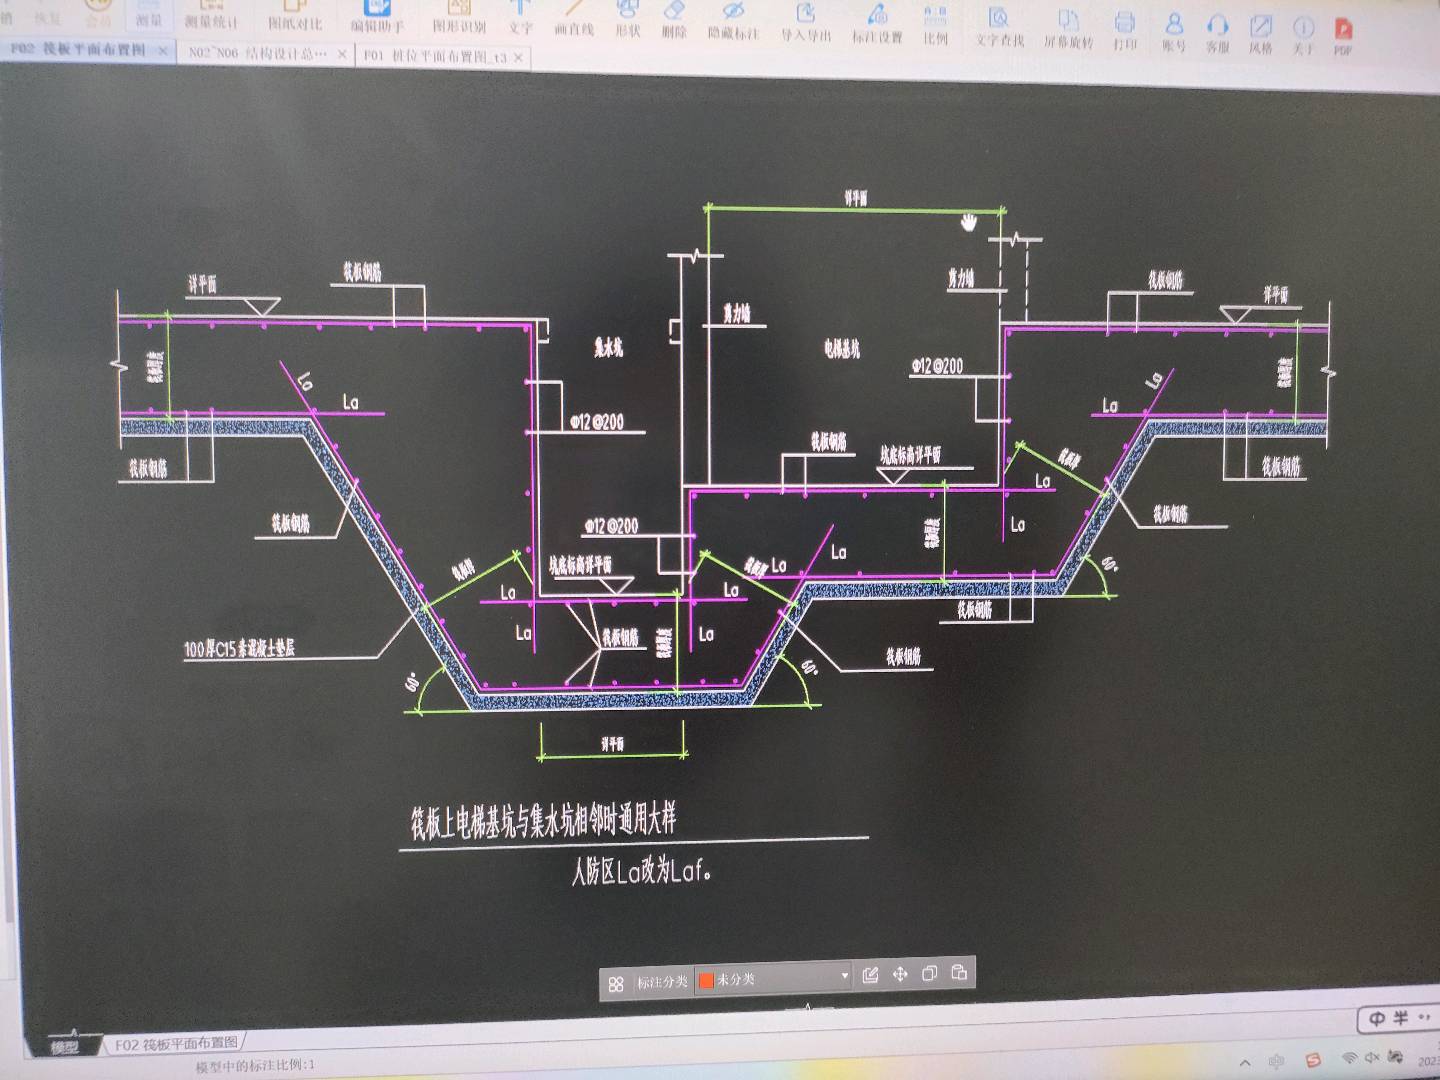This screenshot has height=1080, width=1440.
Task: Close the N02~N06 结构设计总 tab
Action: click(342, 54)
